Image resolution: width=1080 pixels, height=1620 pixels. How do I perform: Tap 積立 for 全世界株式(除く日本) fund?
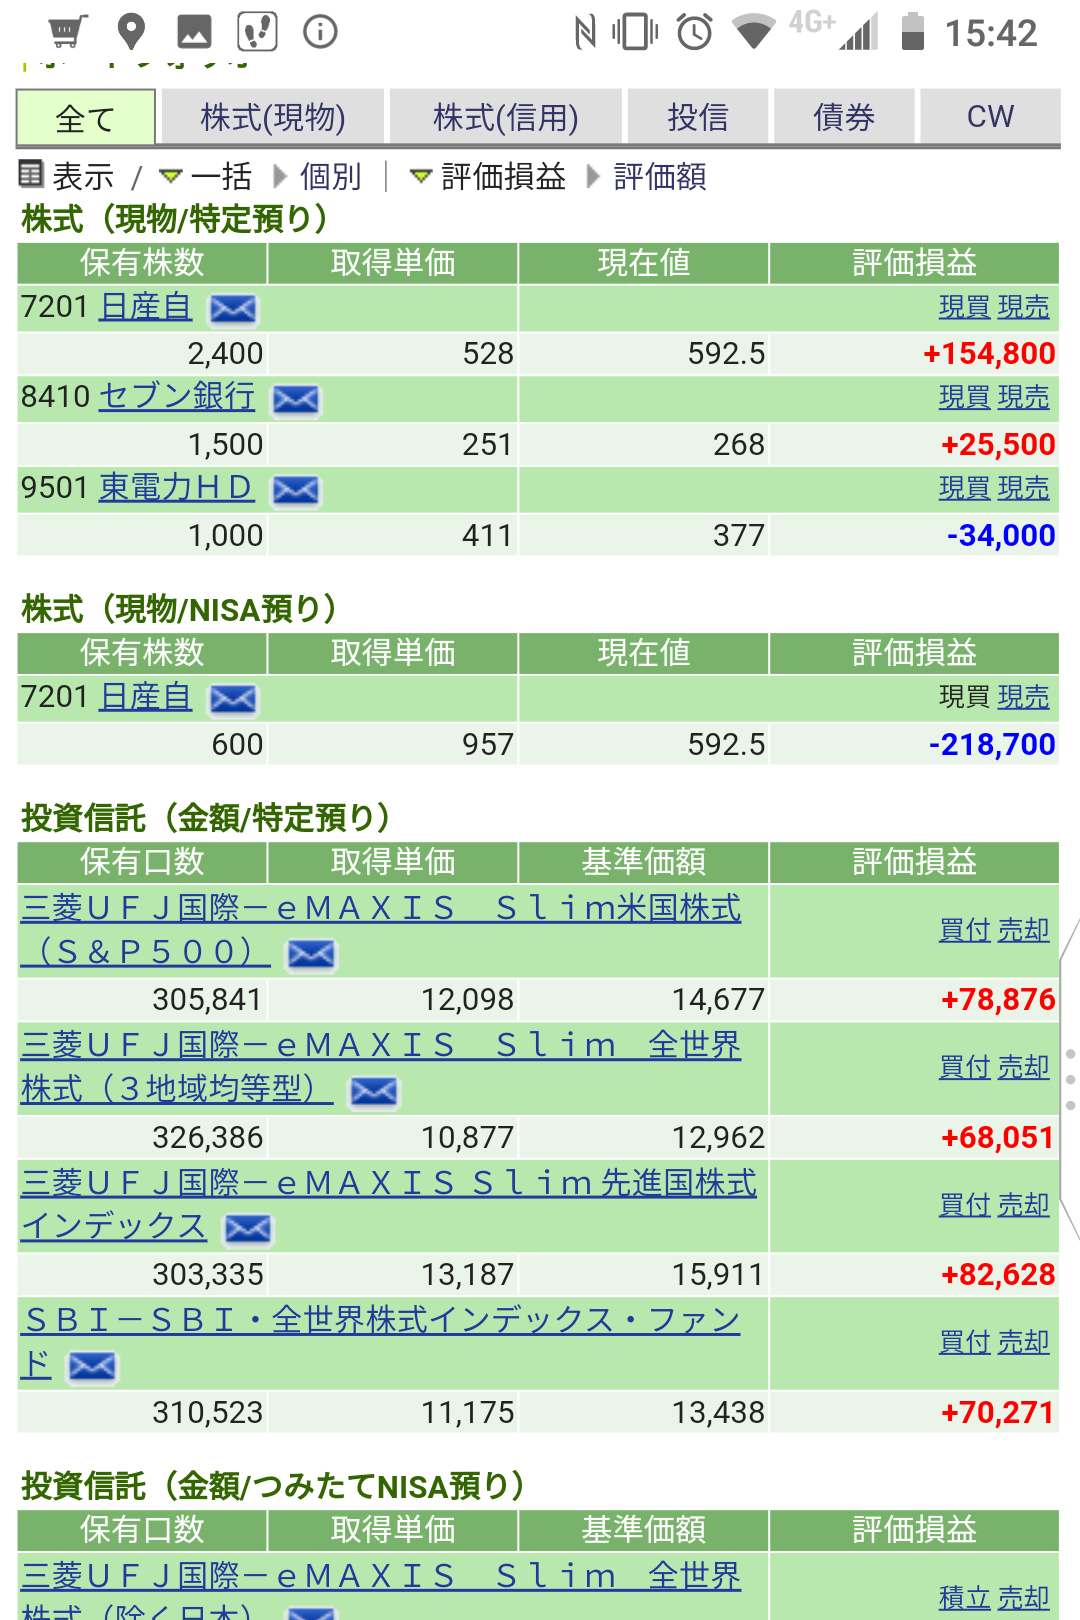(964, 1598)
